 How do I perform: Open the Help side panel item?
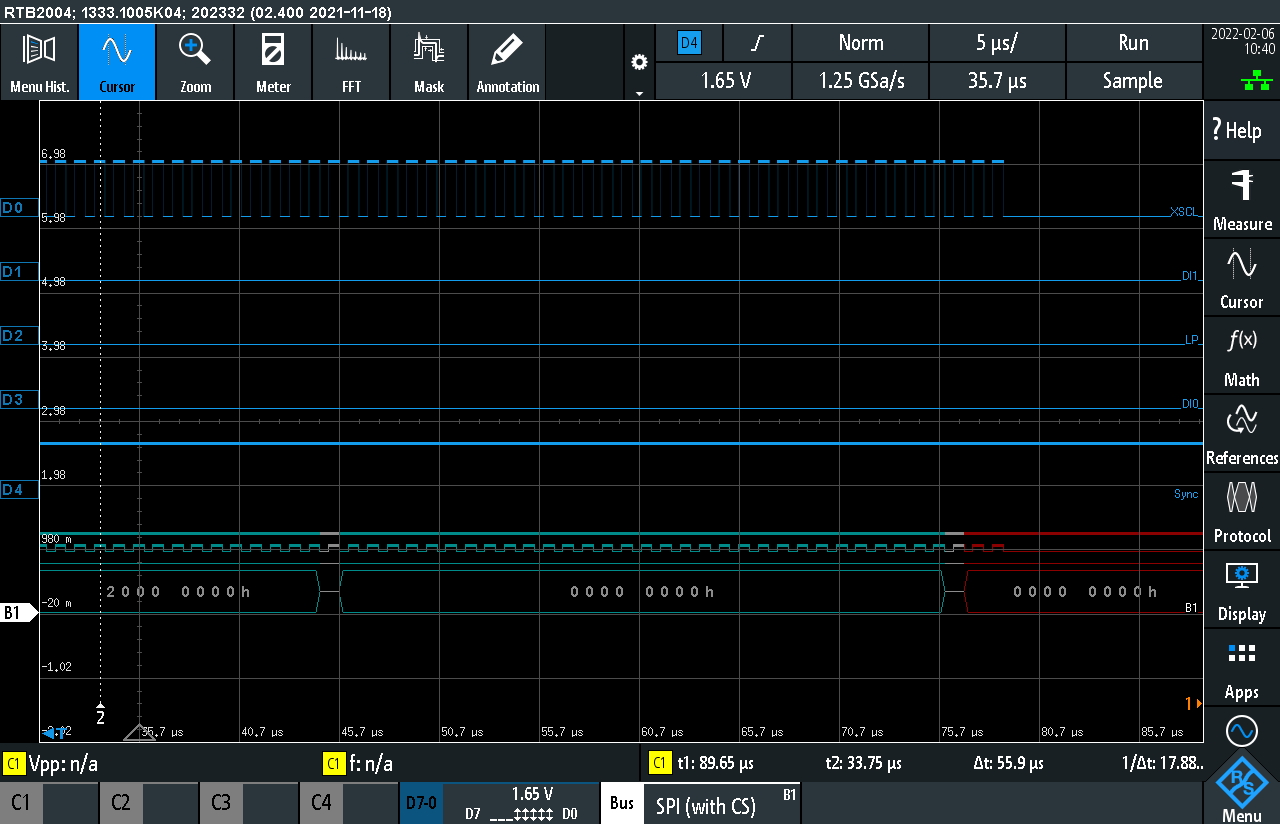(1241, 130)
